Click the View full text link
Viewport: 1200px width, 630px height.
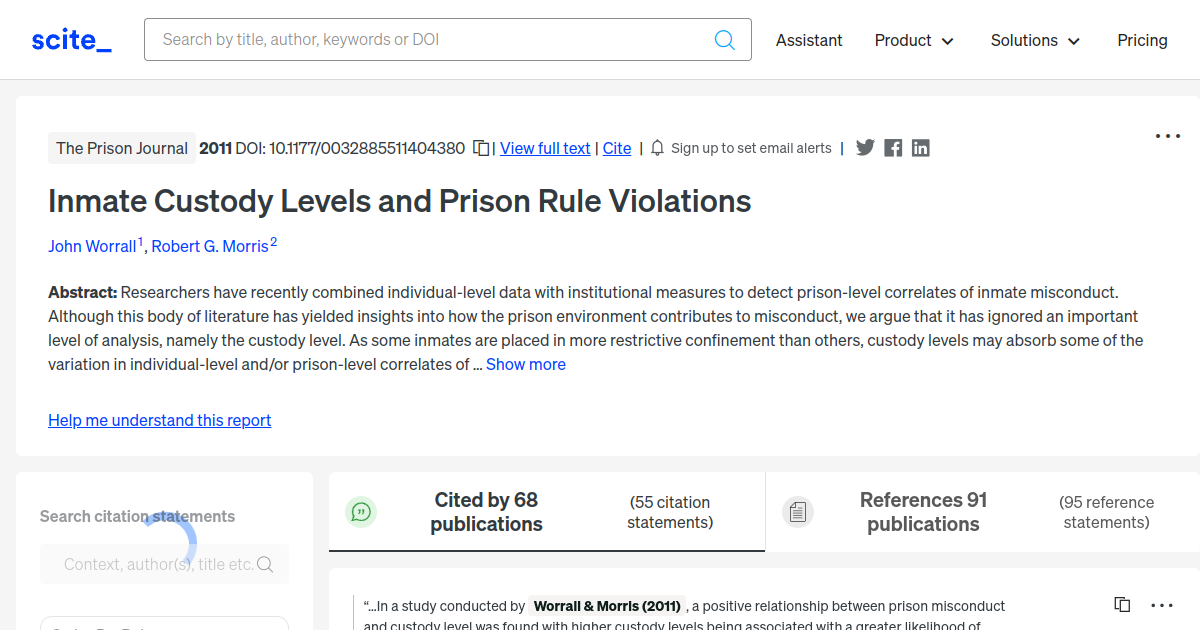coord(545,148)
